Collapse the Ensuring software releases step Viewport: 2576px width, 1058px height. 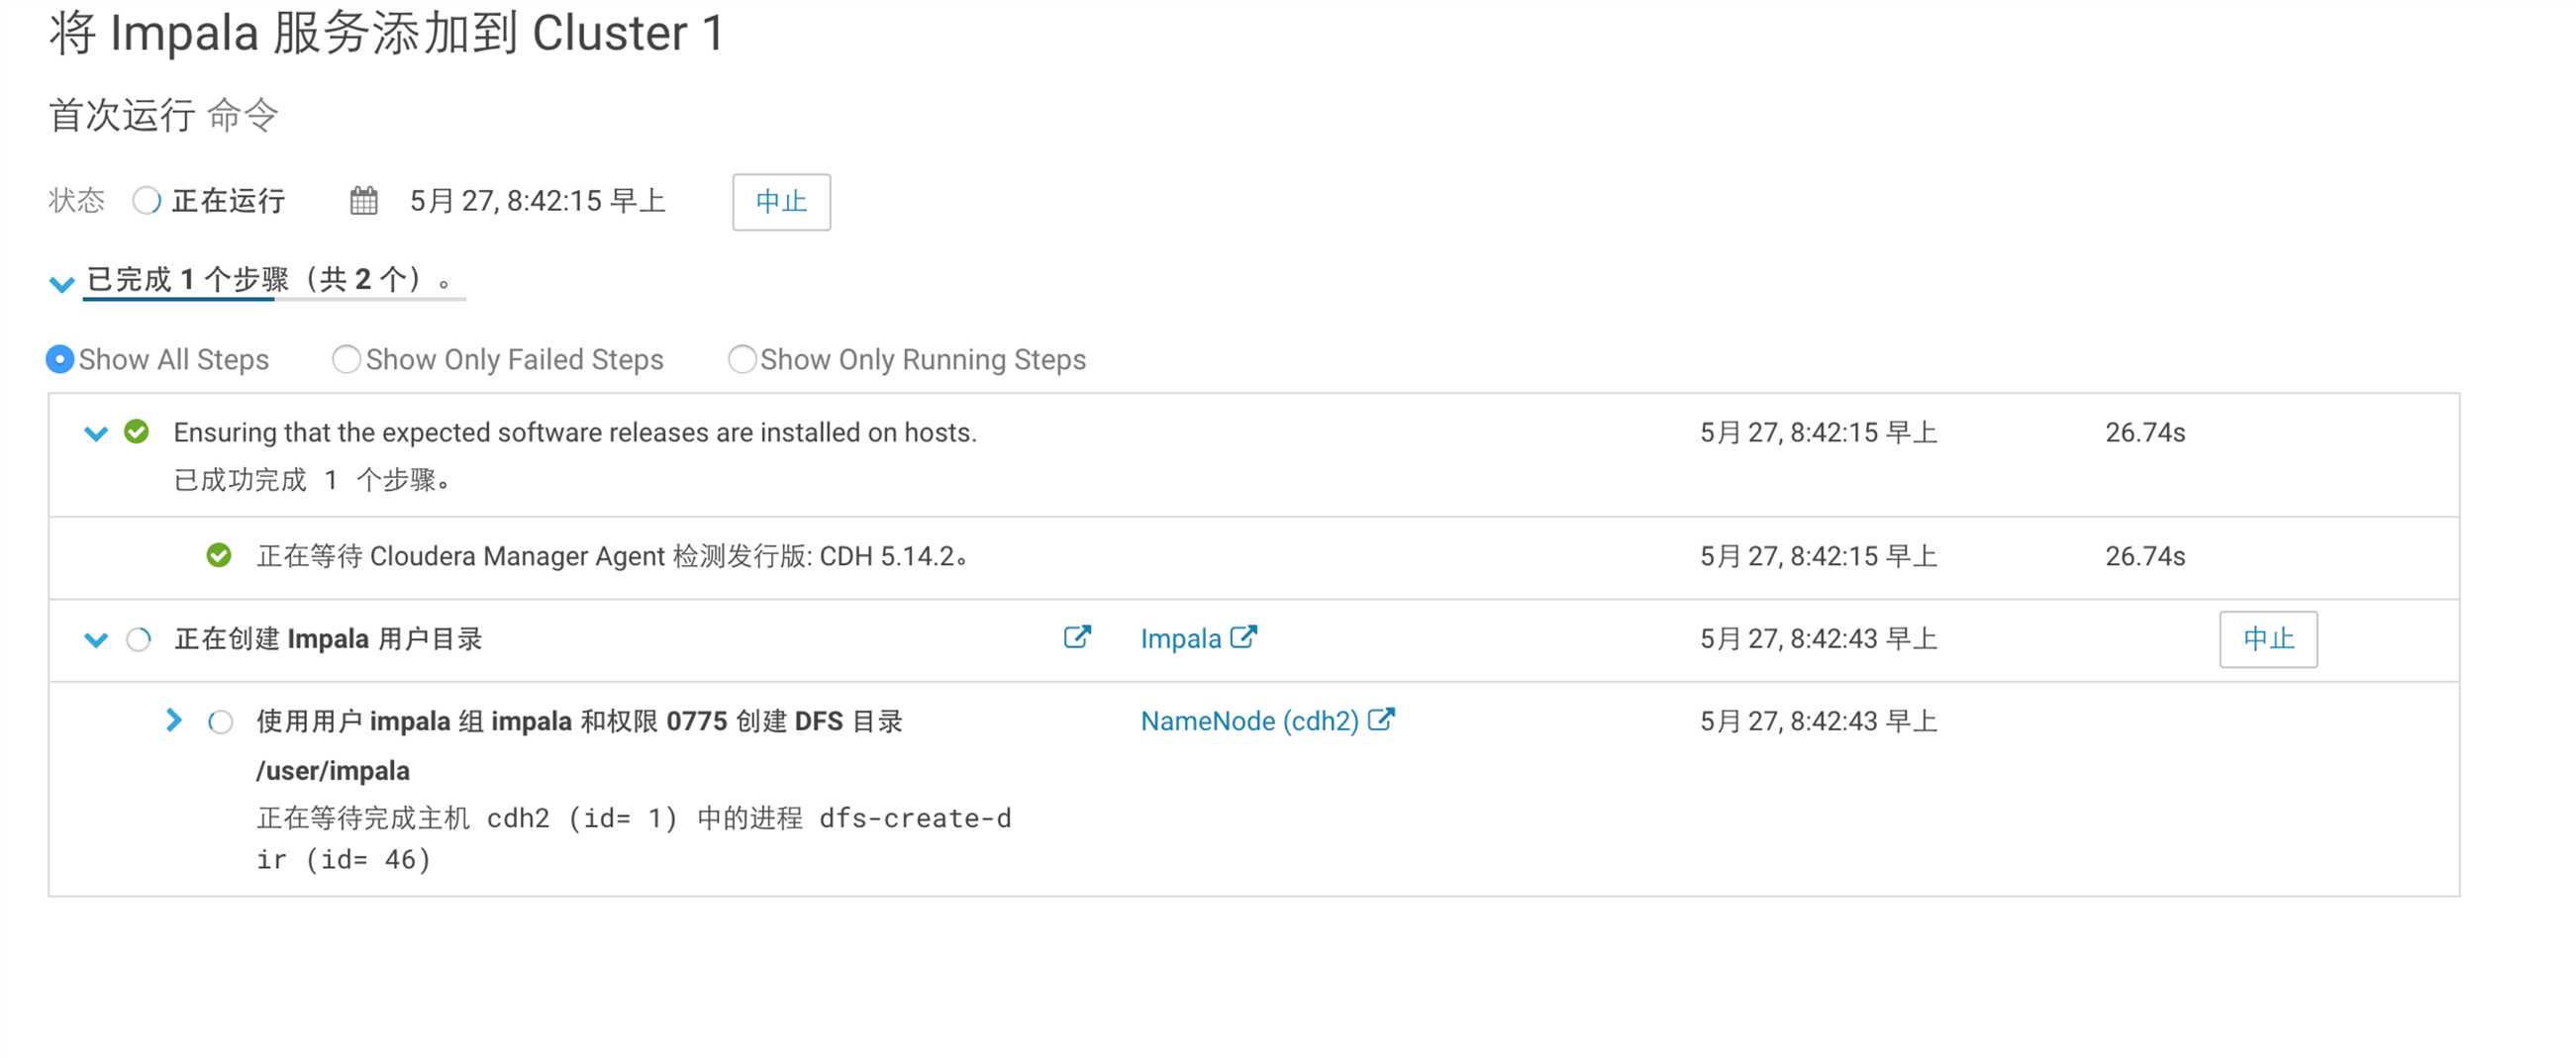point(96,434)
